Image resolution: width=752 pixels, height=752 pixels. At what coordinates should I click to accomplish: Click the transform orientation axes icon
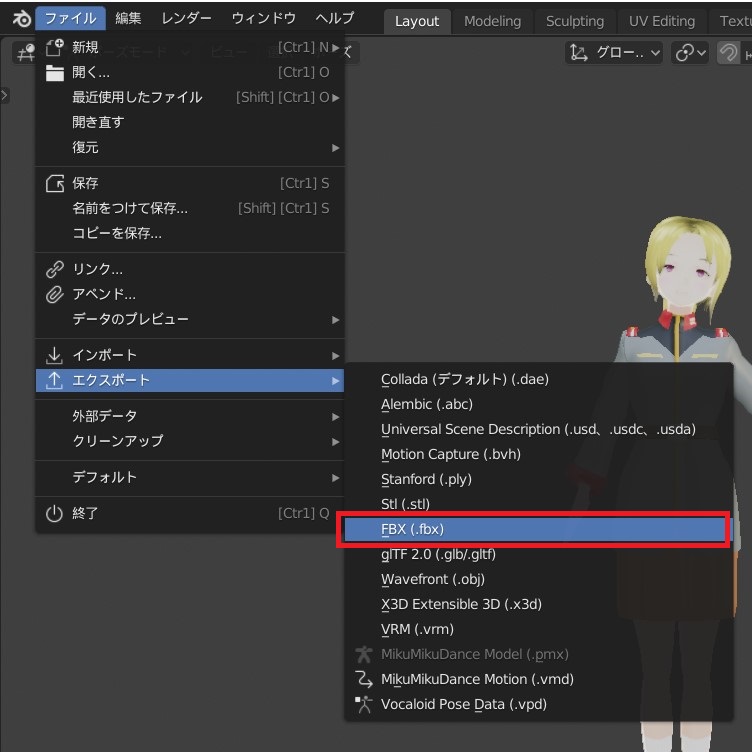[x=579, y=52]
